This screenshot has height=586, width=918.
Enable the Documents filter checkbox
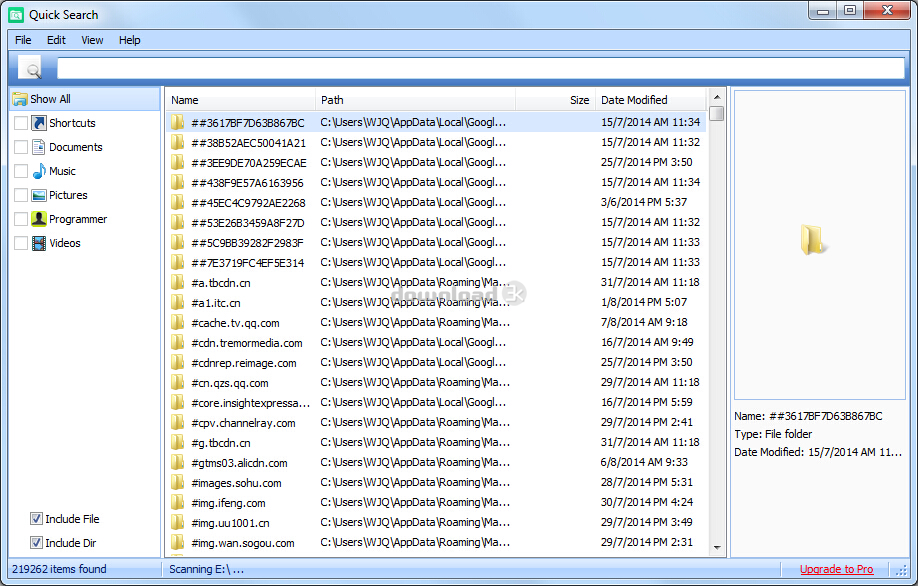21,147
